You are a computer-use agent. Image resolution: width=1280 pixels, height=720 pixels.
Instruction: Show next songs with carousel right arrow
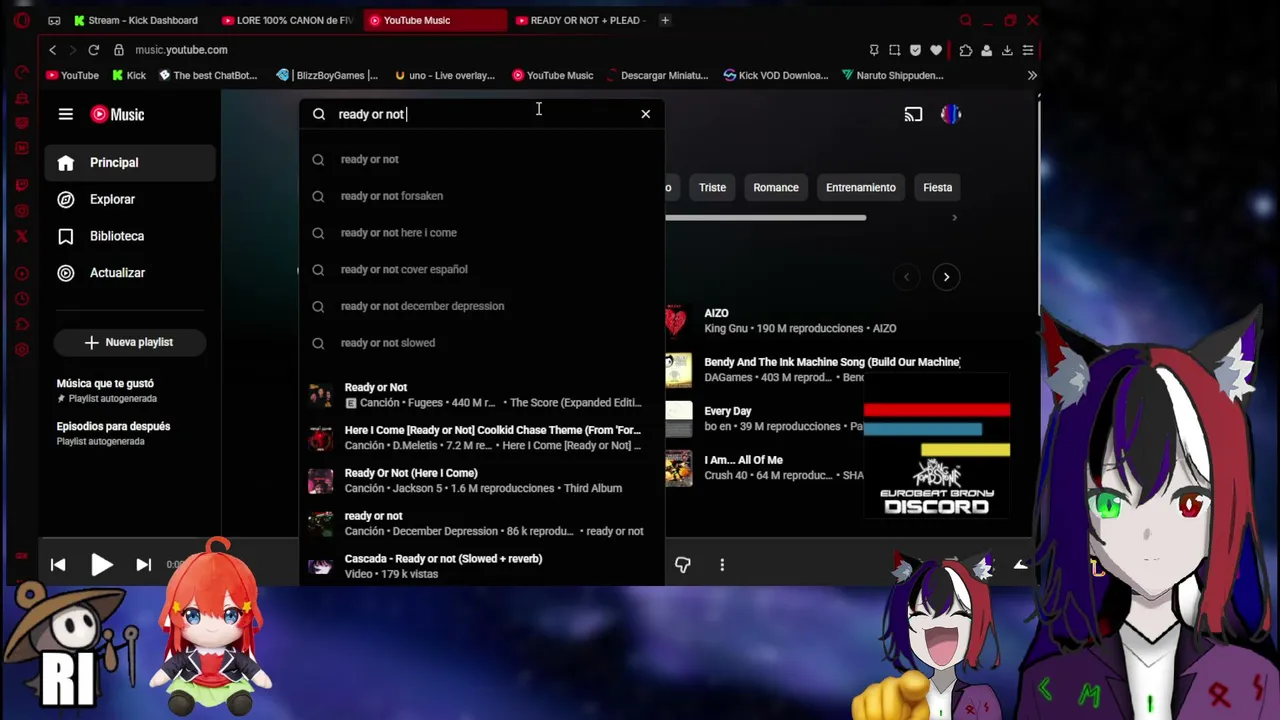pos(946,277)
